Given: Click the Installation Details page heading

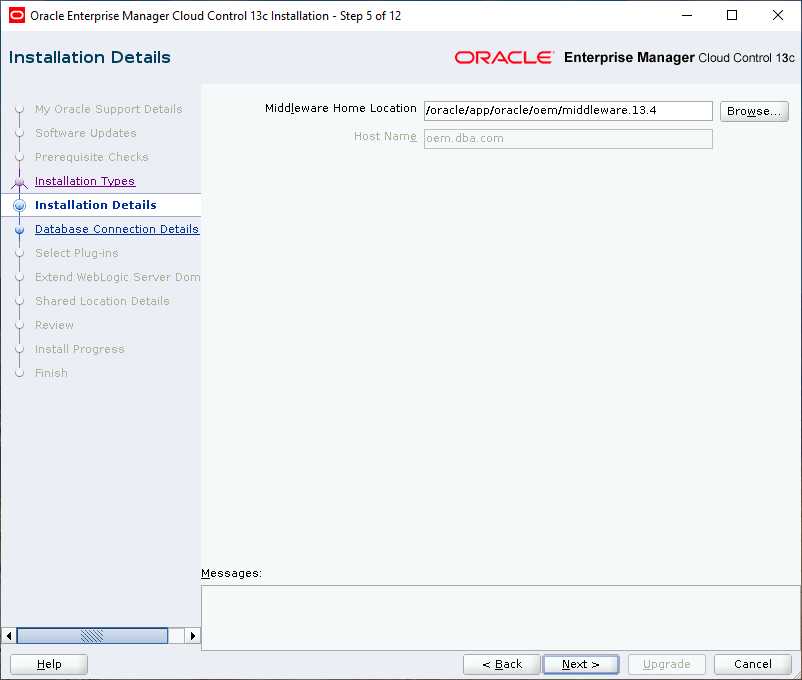Looking at the screenshot, I should point(90,57).
